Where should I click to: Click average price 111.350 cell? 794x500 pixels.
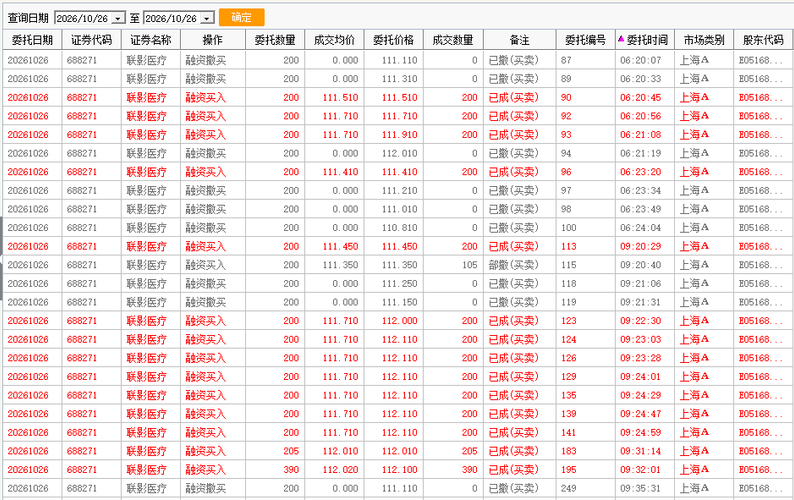(x=334, y=265)
